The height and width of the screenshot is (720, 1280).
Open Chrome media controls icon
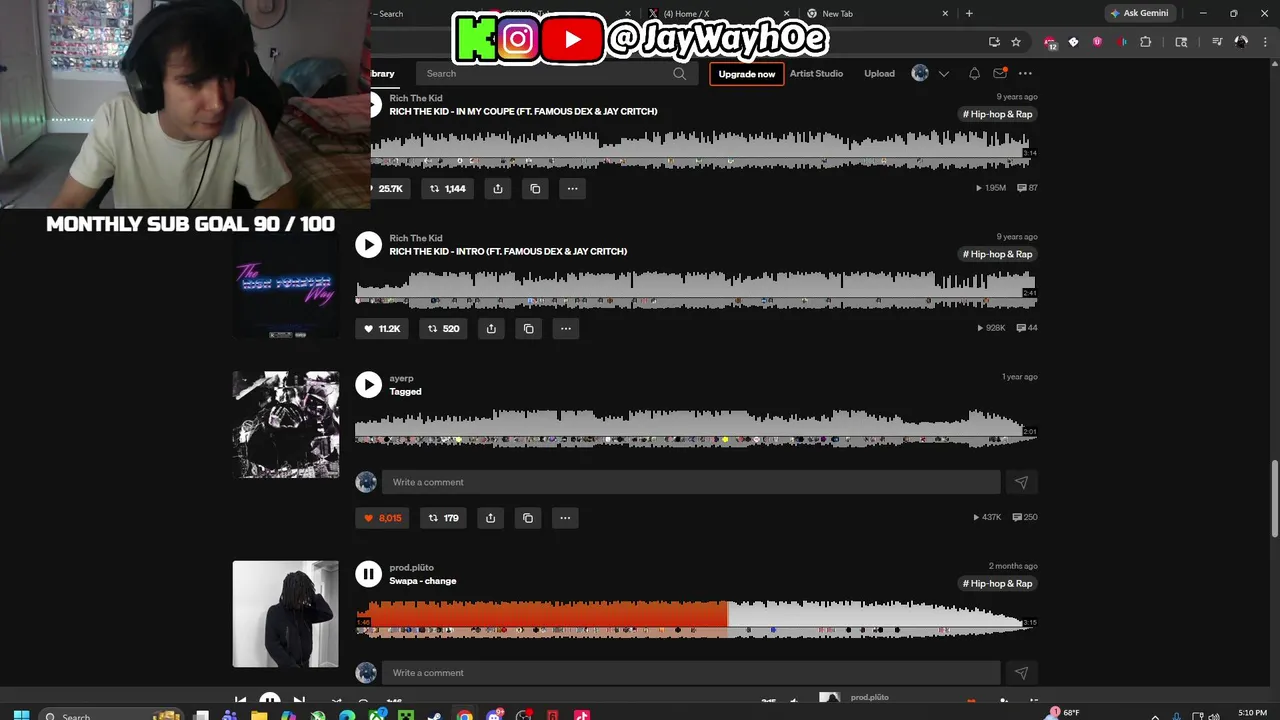coord(1217,42)
